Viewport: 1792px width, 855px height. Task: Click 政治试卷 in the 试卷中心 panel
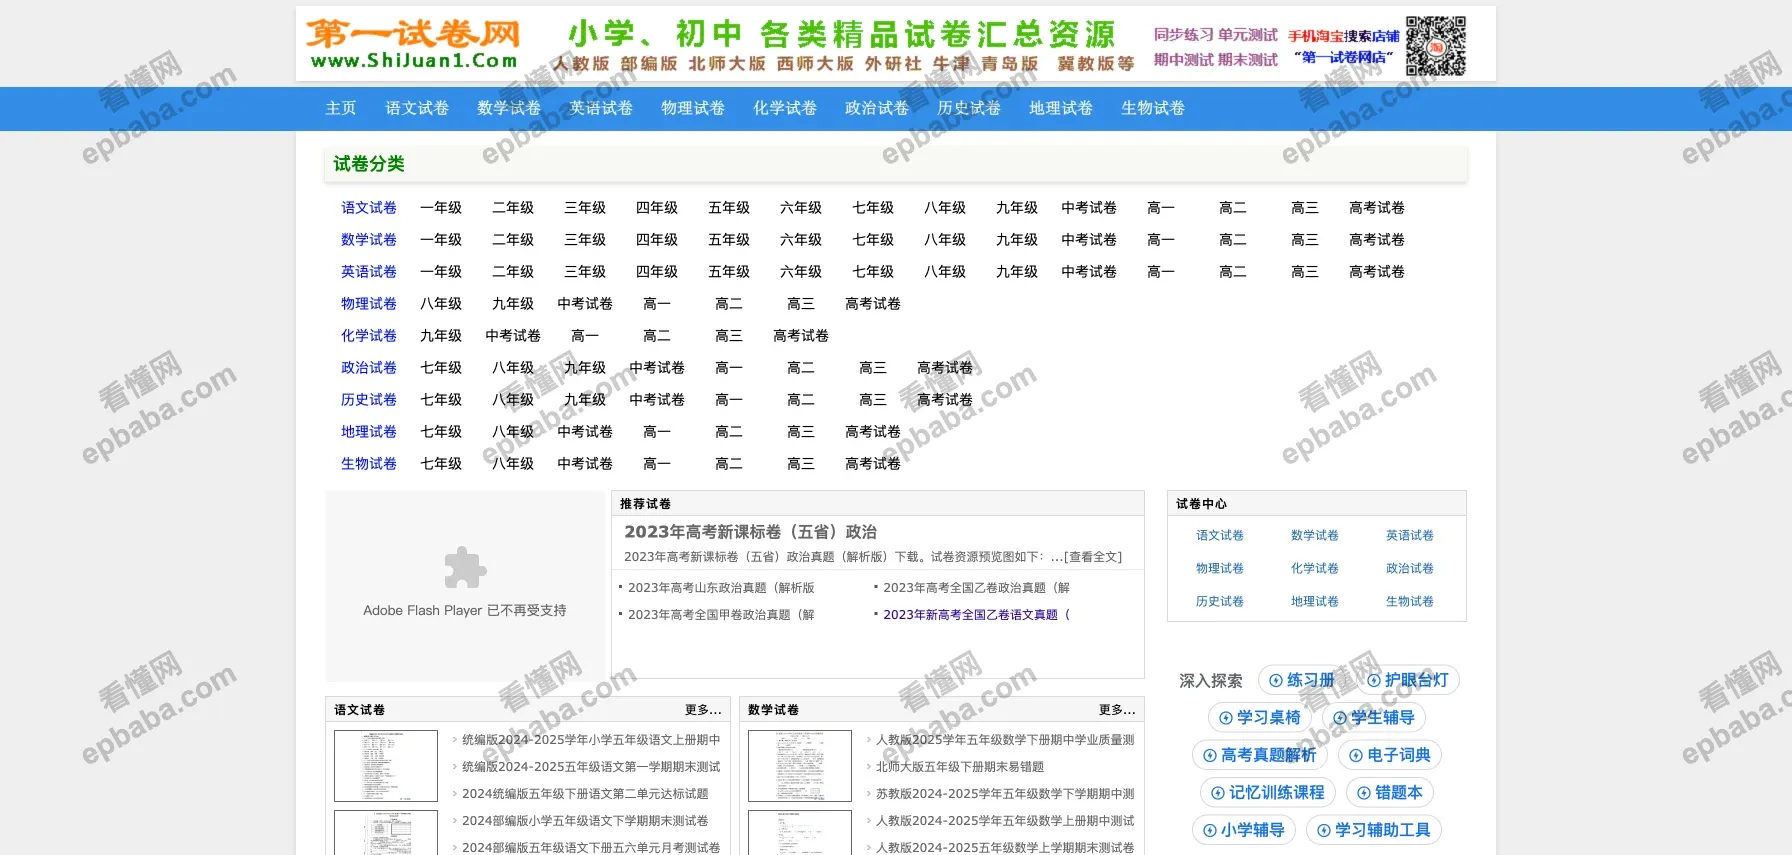pyautogui.click(x=1410, y=569)
